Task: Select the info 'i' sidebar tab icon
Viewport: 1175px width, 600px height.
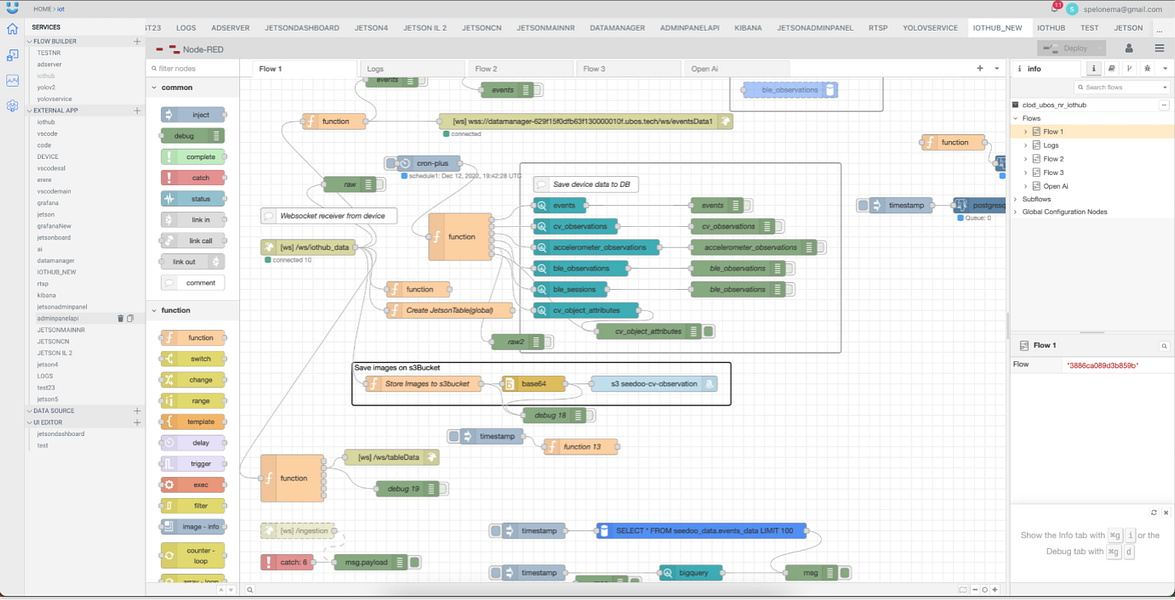Action: coord(1093,68)
